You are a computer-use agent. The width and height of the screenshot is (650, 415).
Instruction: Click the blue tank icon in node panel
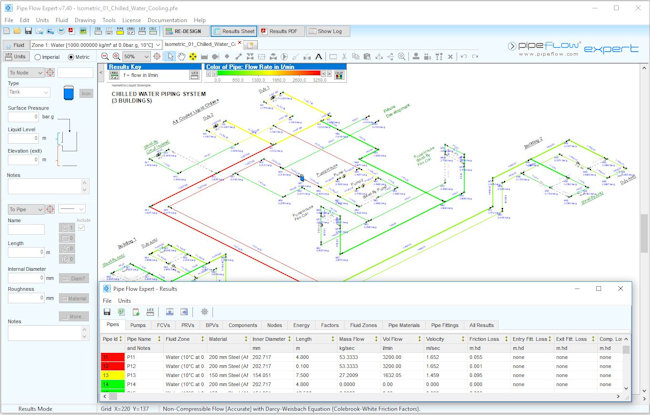click(x=69, y=92)
